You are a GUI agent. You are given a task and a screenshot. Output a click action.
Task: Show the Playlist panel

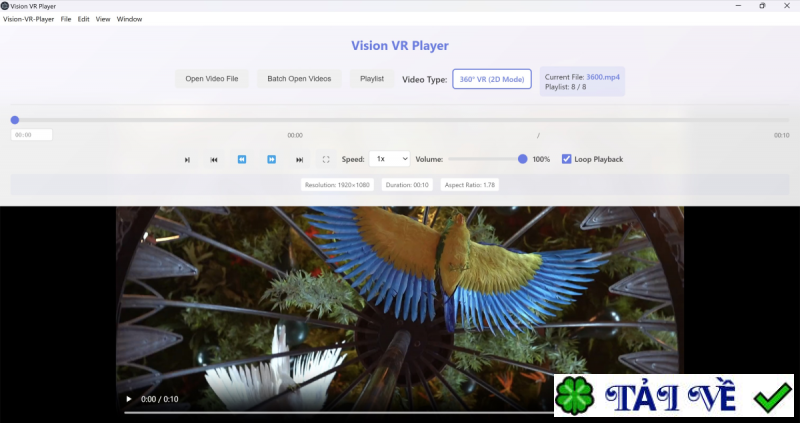(x=372, y=79)
